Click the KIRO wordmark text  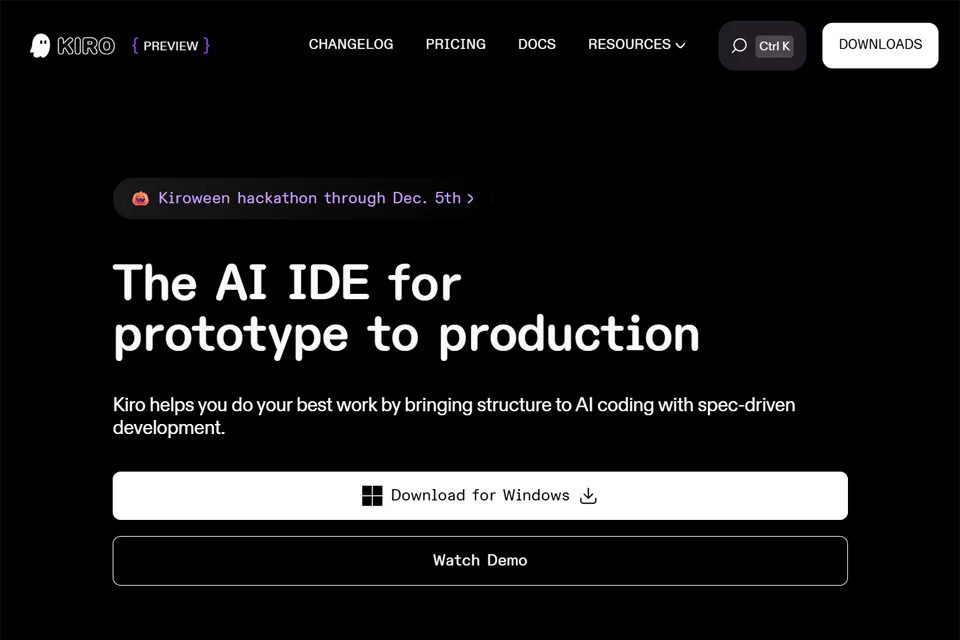tap(86, 46)
